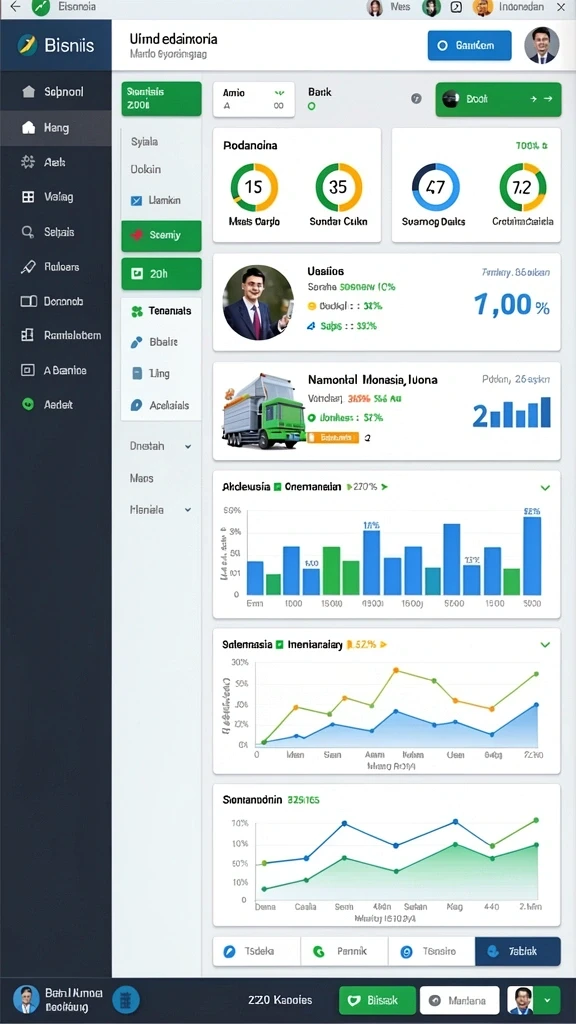Toggle the Bank green radio indicator

(x=312, y=106)
